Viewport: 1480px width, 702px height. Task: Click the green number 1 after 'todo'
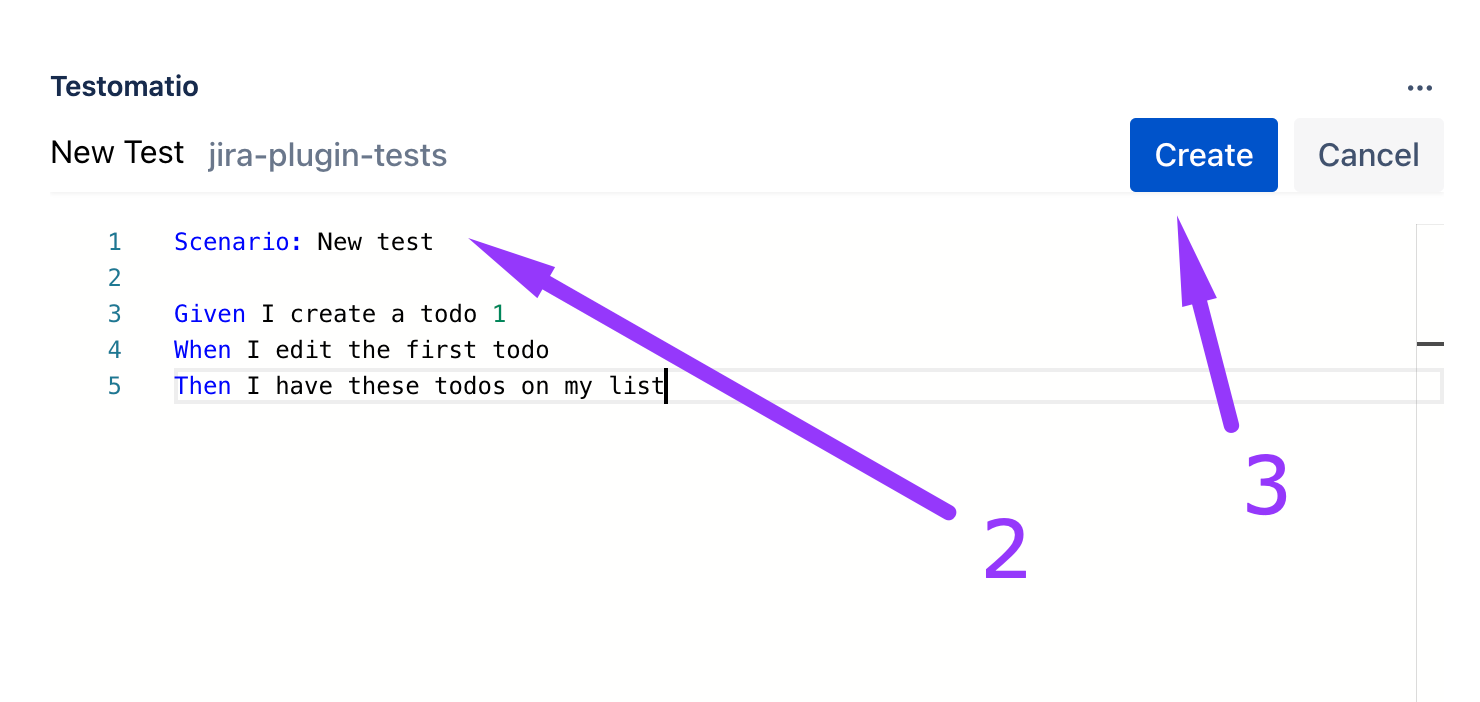[x=499, y=314]
